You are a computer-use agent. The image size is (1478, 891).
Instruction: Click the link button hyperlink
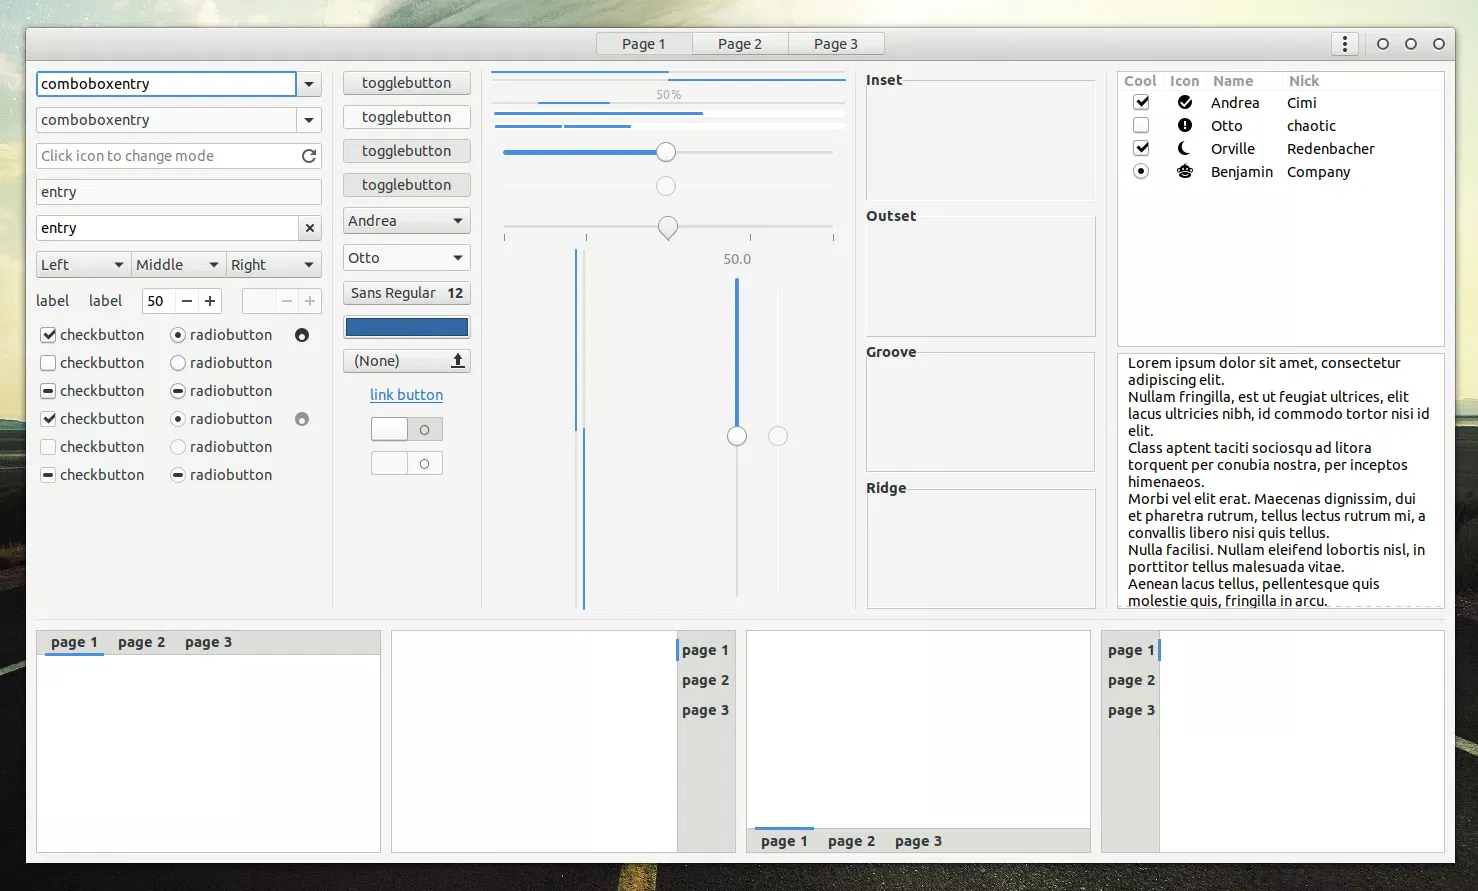click(406, 395)
